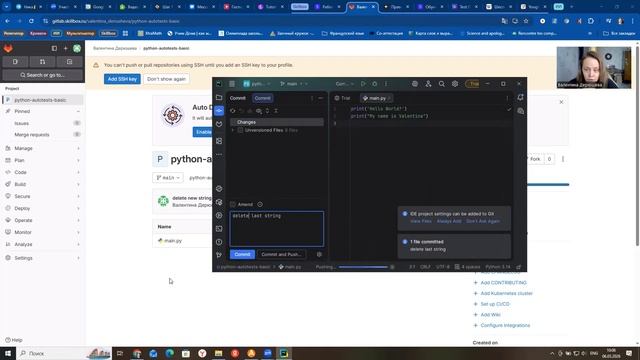Click Commit and Push button

pos(281,254)
